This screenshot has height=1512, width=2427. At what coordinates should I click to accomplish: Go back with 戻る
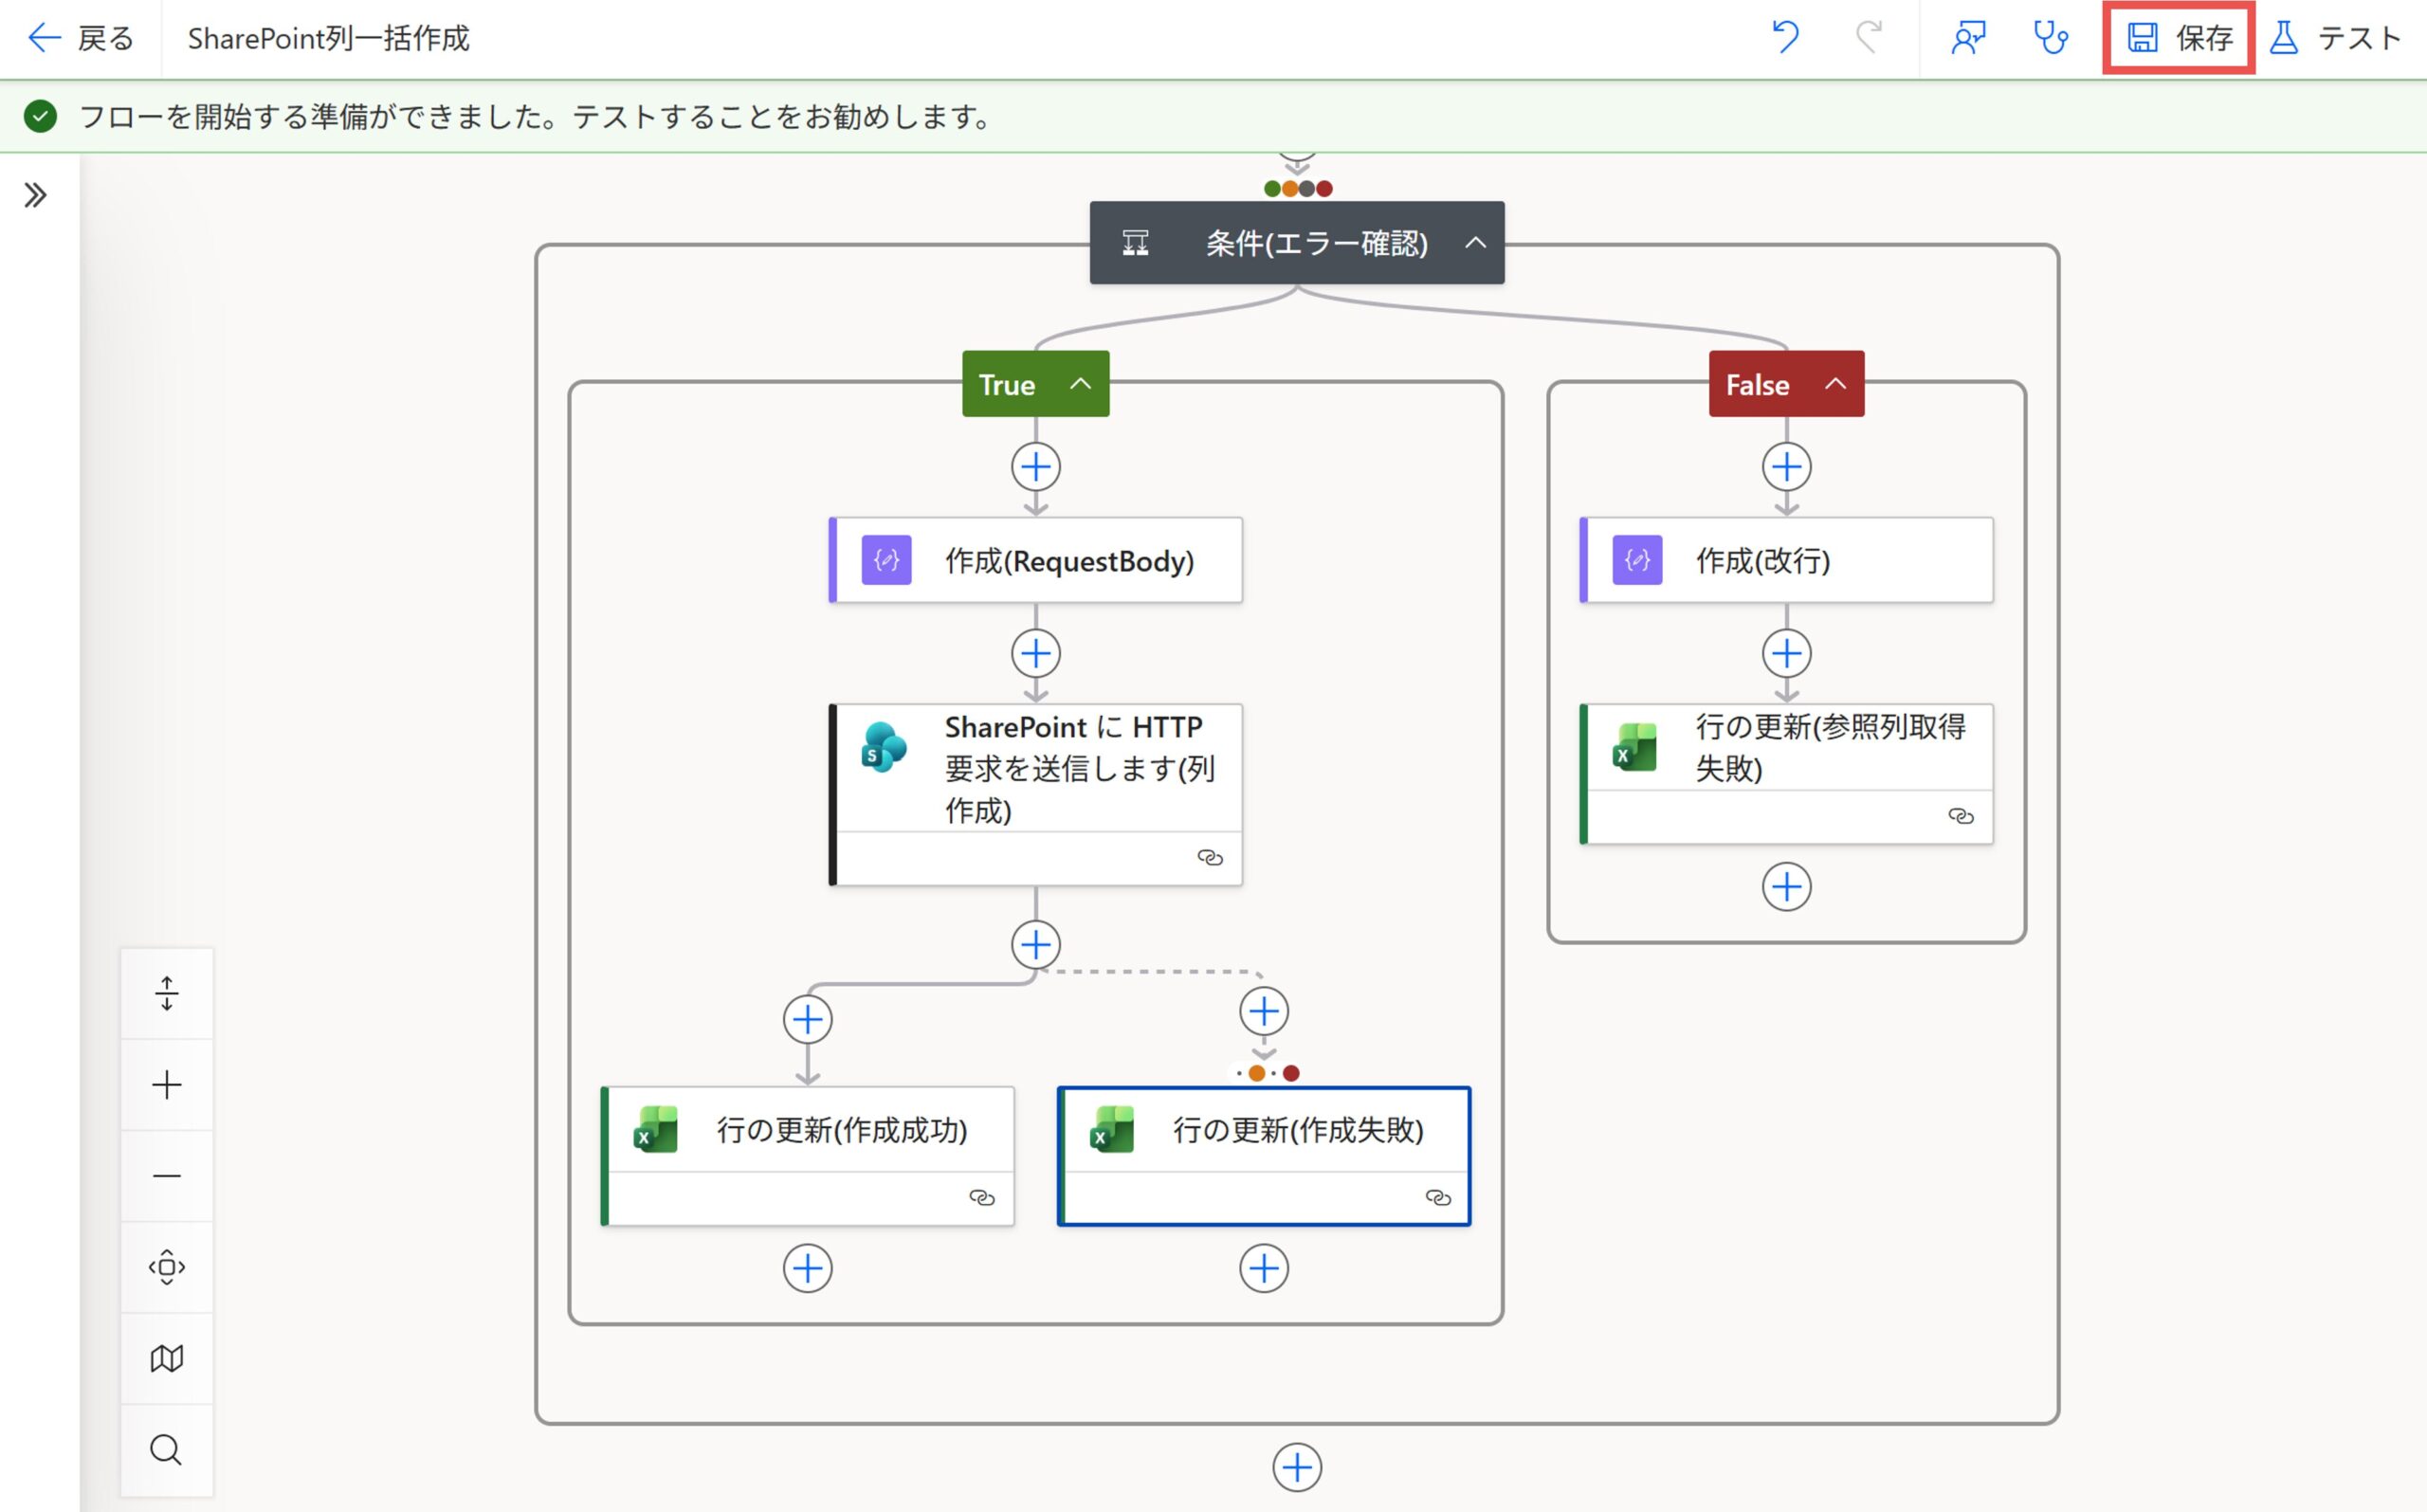coord(80,38)
